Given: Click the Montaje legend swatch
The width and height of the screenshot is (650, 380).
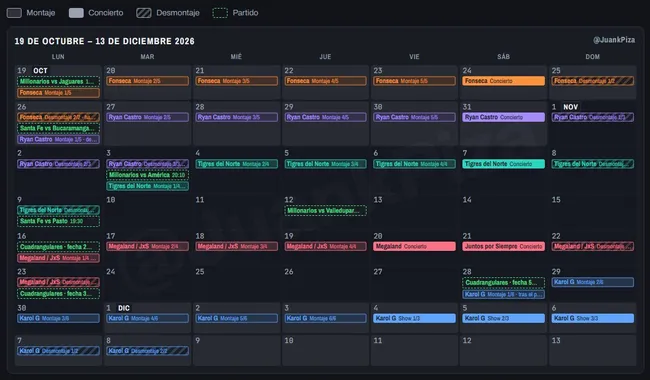Looking at the screenshot, I should click(14, 13).
